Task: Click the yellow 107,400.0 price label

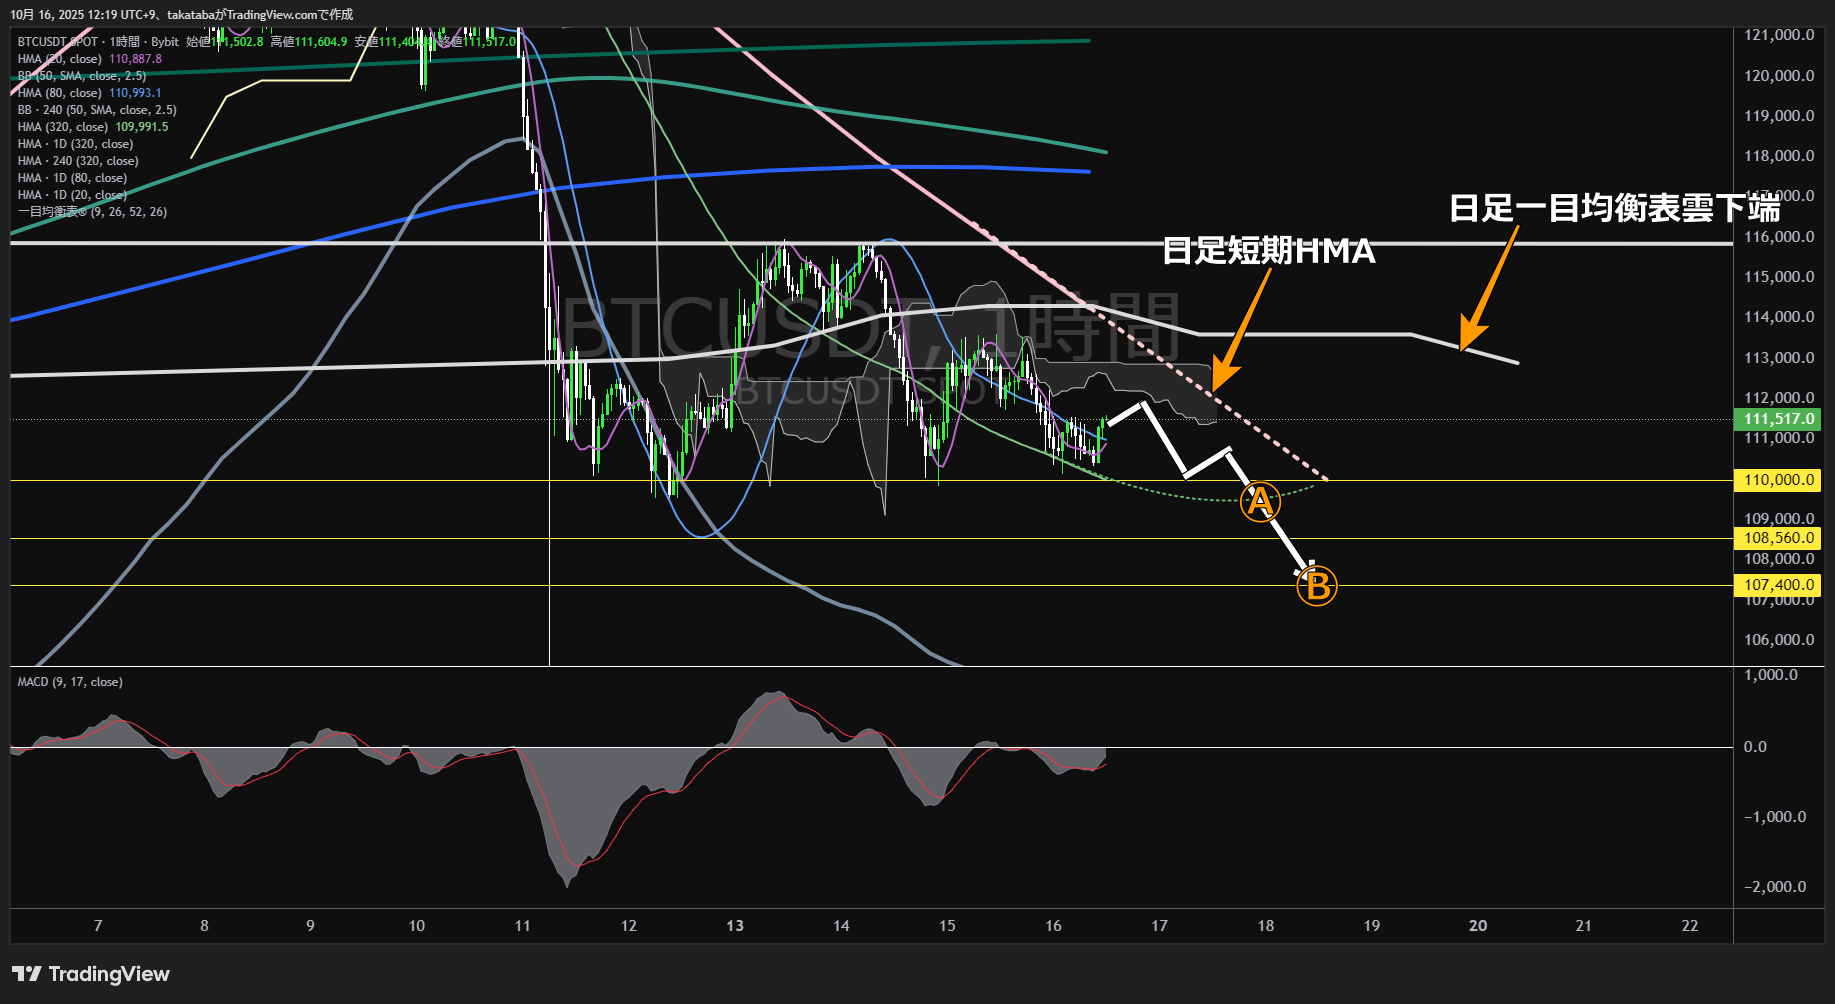Action: point(1778,585)
